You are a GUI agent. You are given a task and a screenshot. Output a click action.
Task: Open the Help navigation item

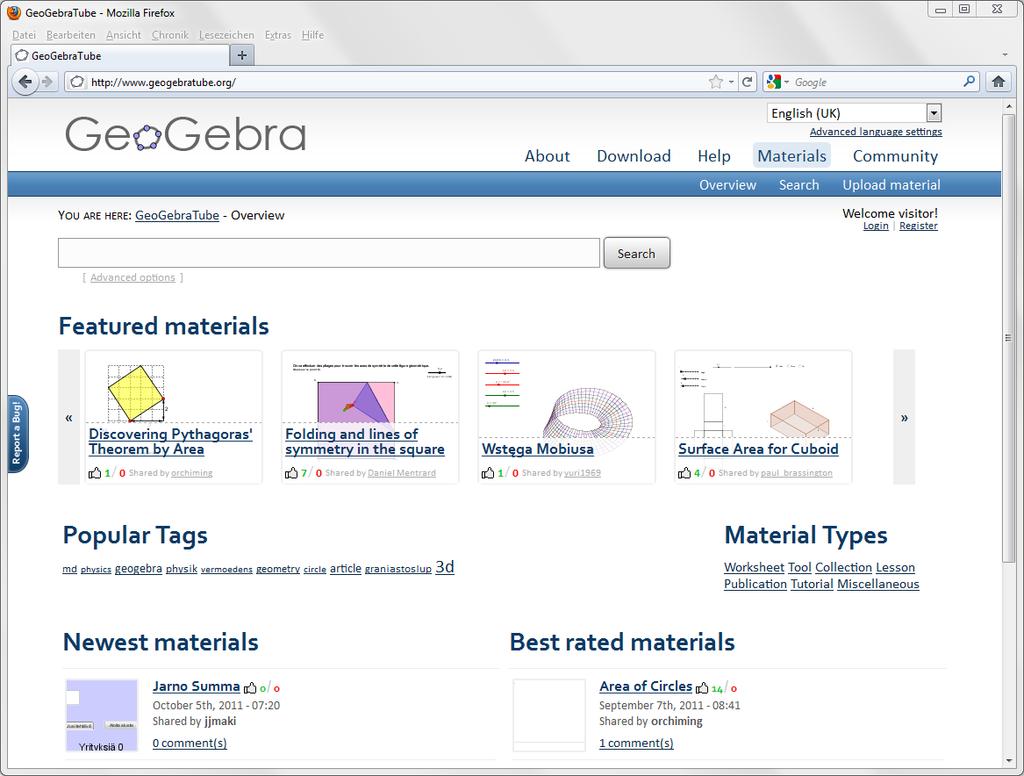click(714, 156)
